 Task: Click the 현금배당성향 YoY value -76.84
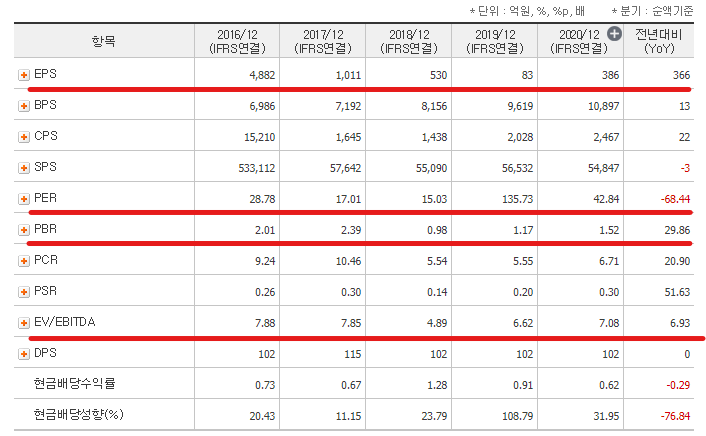(x=675, y=416)
